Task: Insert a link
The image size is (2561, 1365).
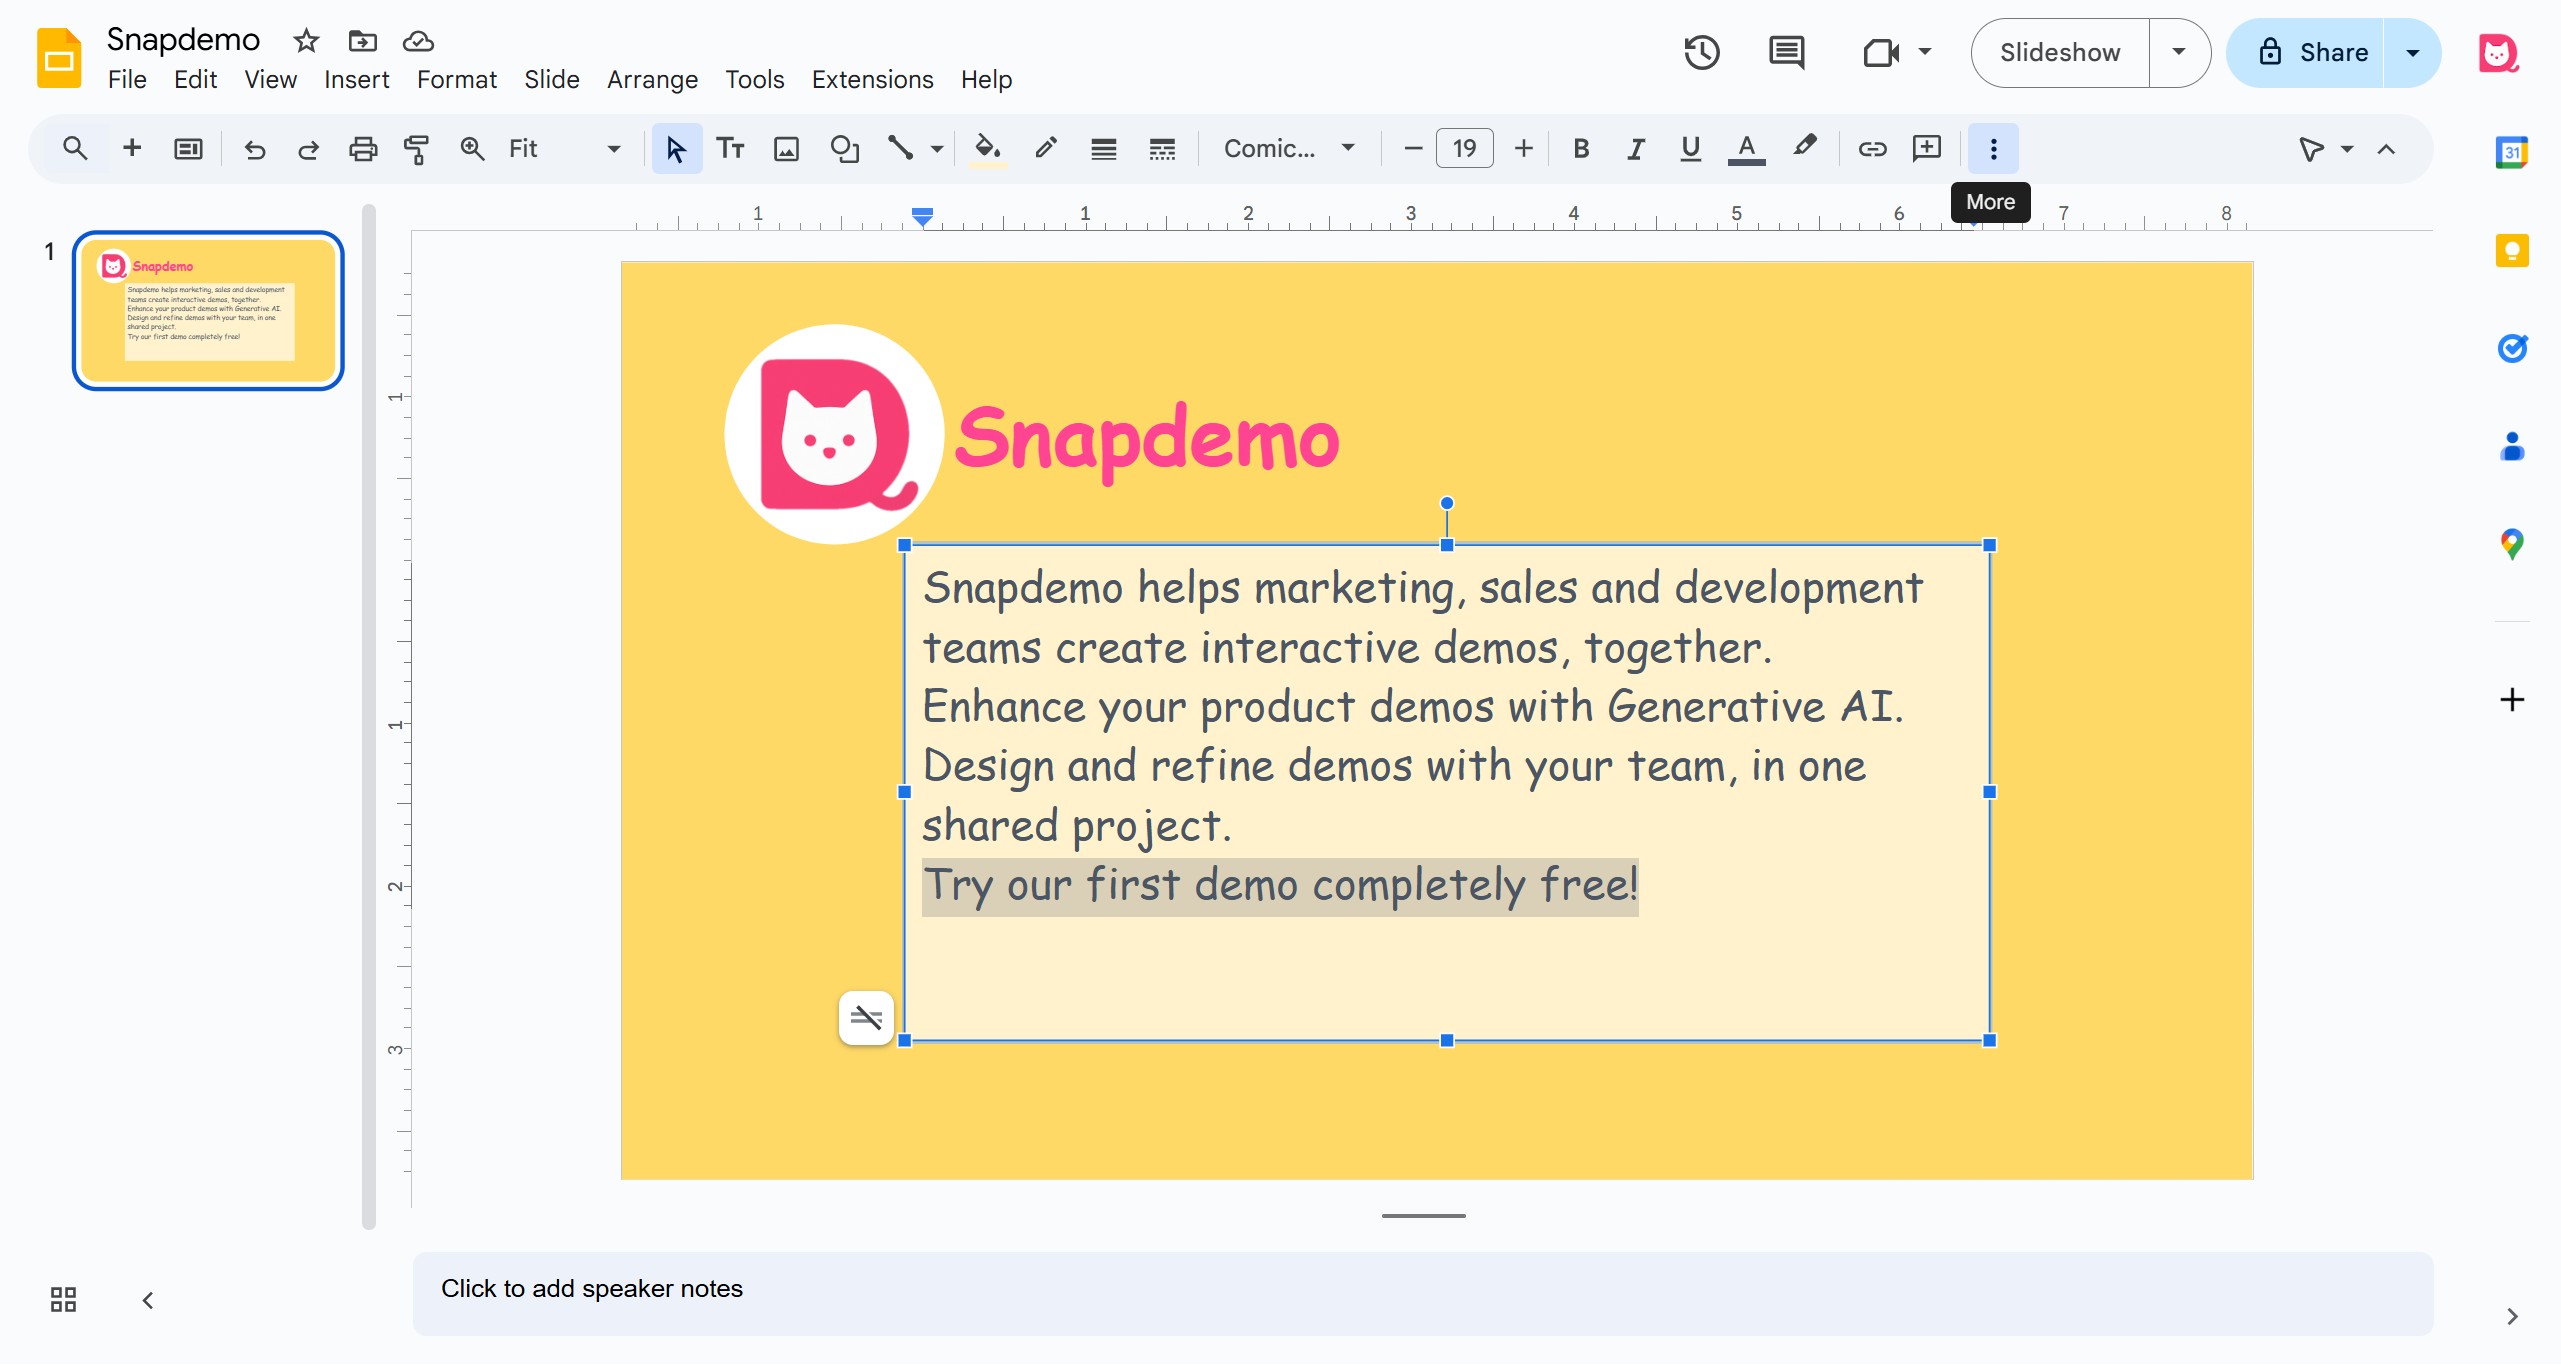Action: coord(1872,149)
